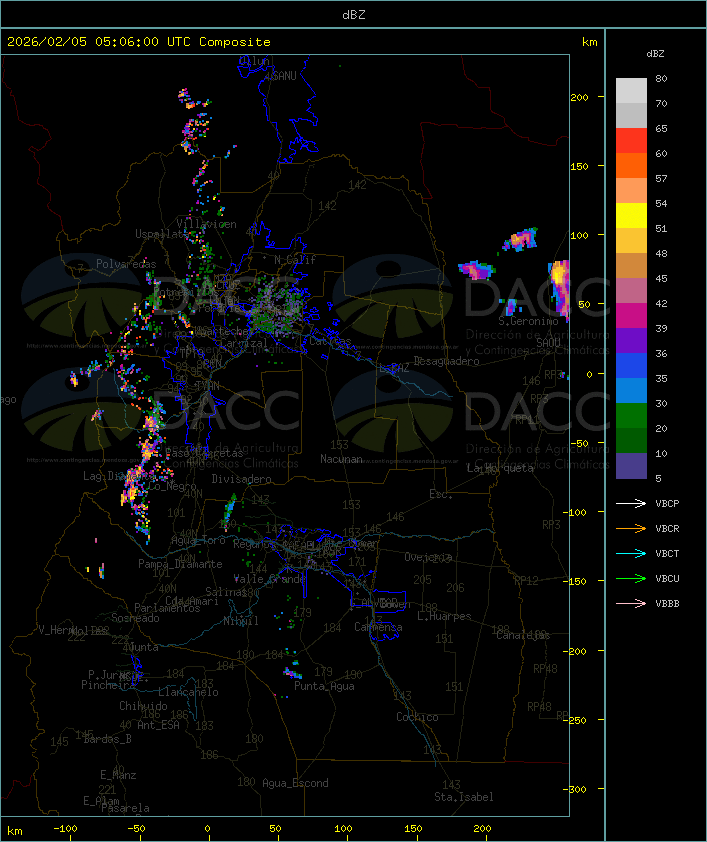Click the L.Huarpes place label
707x842 pixels.
click(x=444, y=616)
